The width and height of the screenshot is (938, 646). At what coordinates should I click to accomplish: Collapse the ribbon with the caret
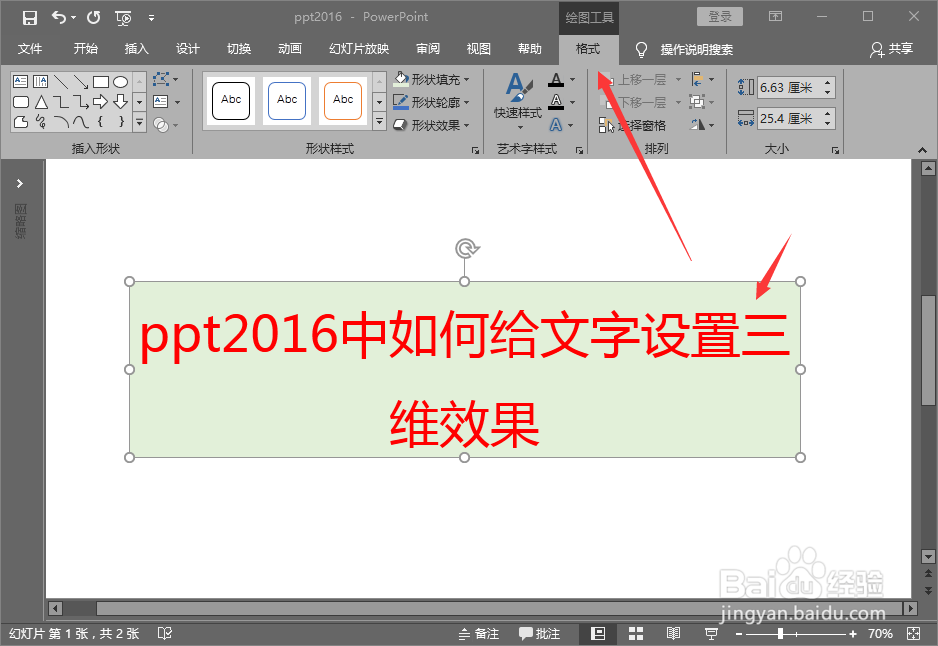(x=922, y=150)
